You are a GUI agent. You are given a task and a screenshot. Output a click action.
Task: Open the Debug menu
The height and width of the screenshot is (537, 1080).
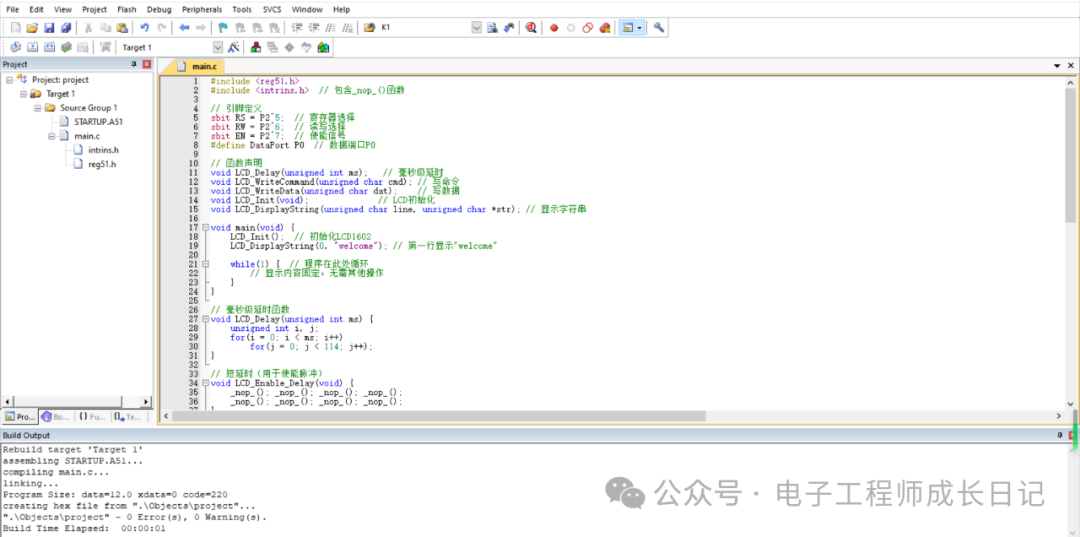[x=159, y=10]
